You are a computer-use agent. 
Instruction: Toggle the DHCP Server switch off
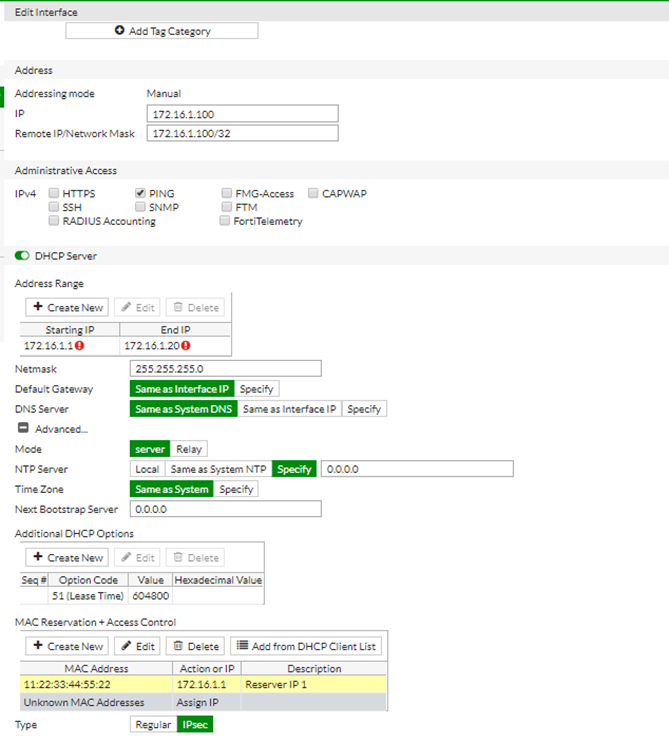[22, 256]
